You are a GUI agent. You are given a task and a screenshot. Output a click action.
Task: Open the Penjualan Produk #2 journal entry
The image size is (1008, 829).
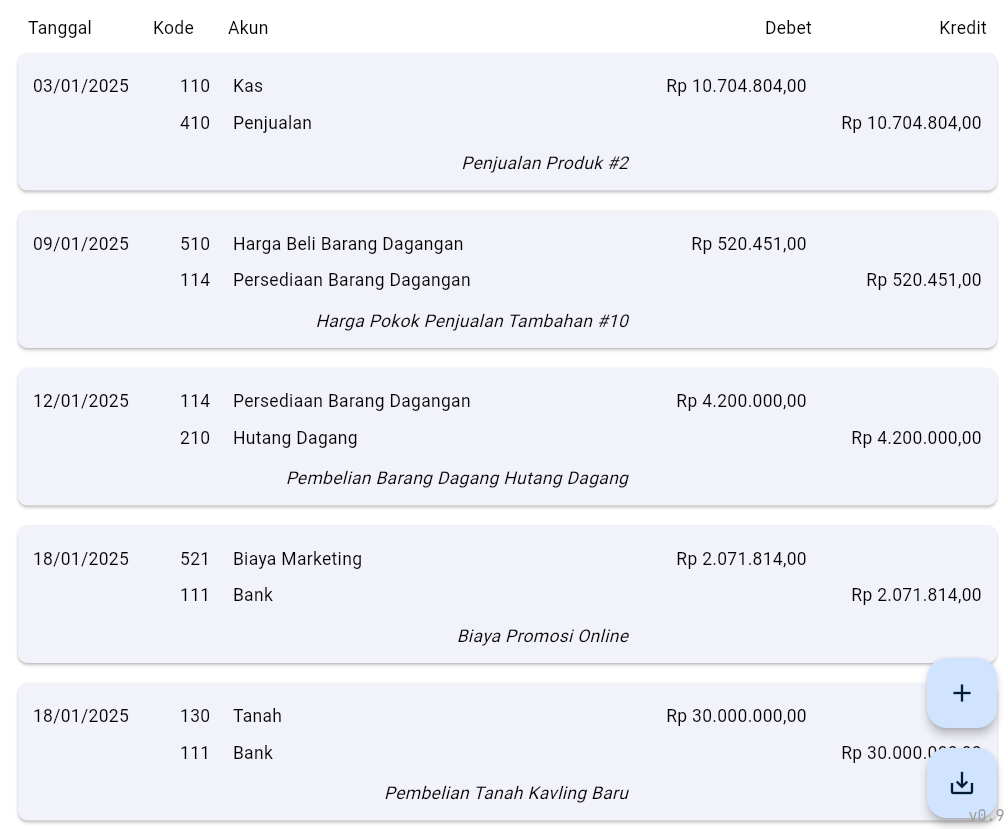point(545,163)
